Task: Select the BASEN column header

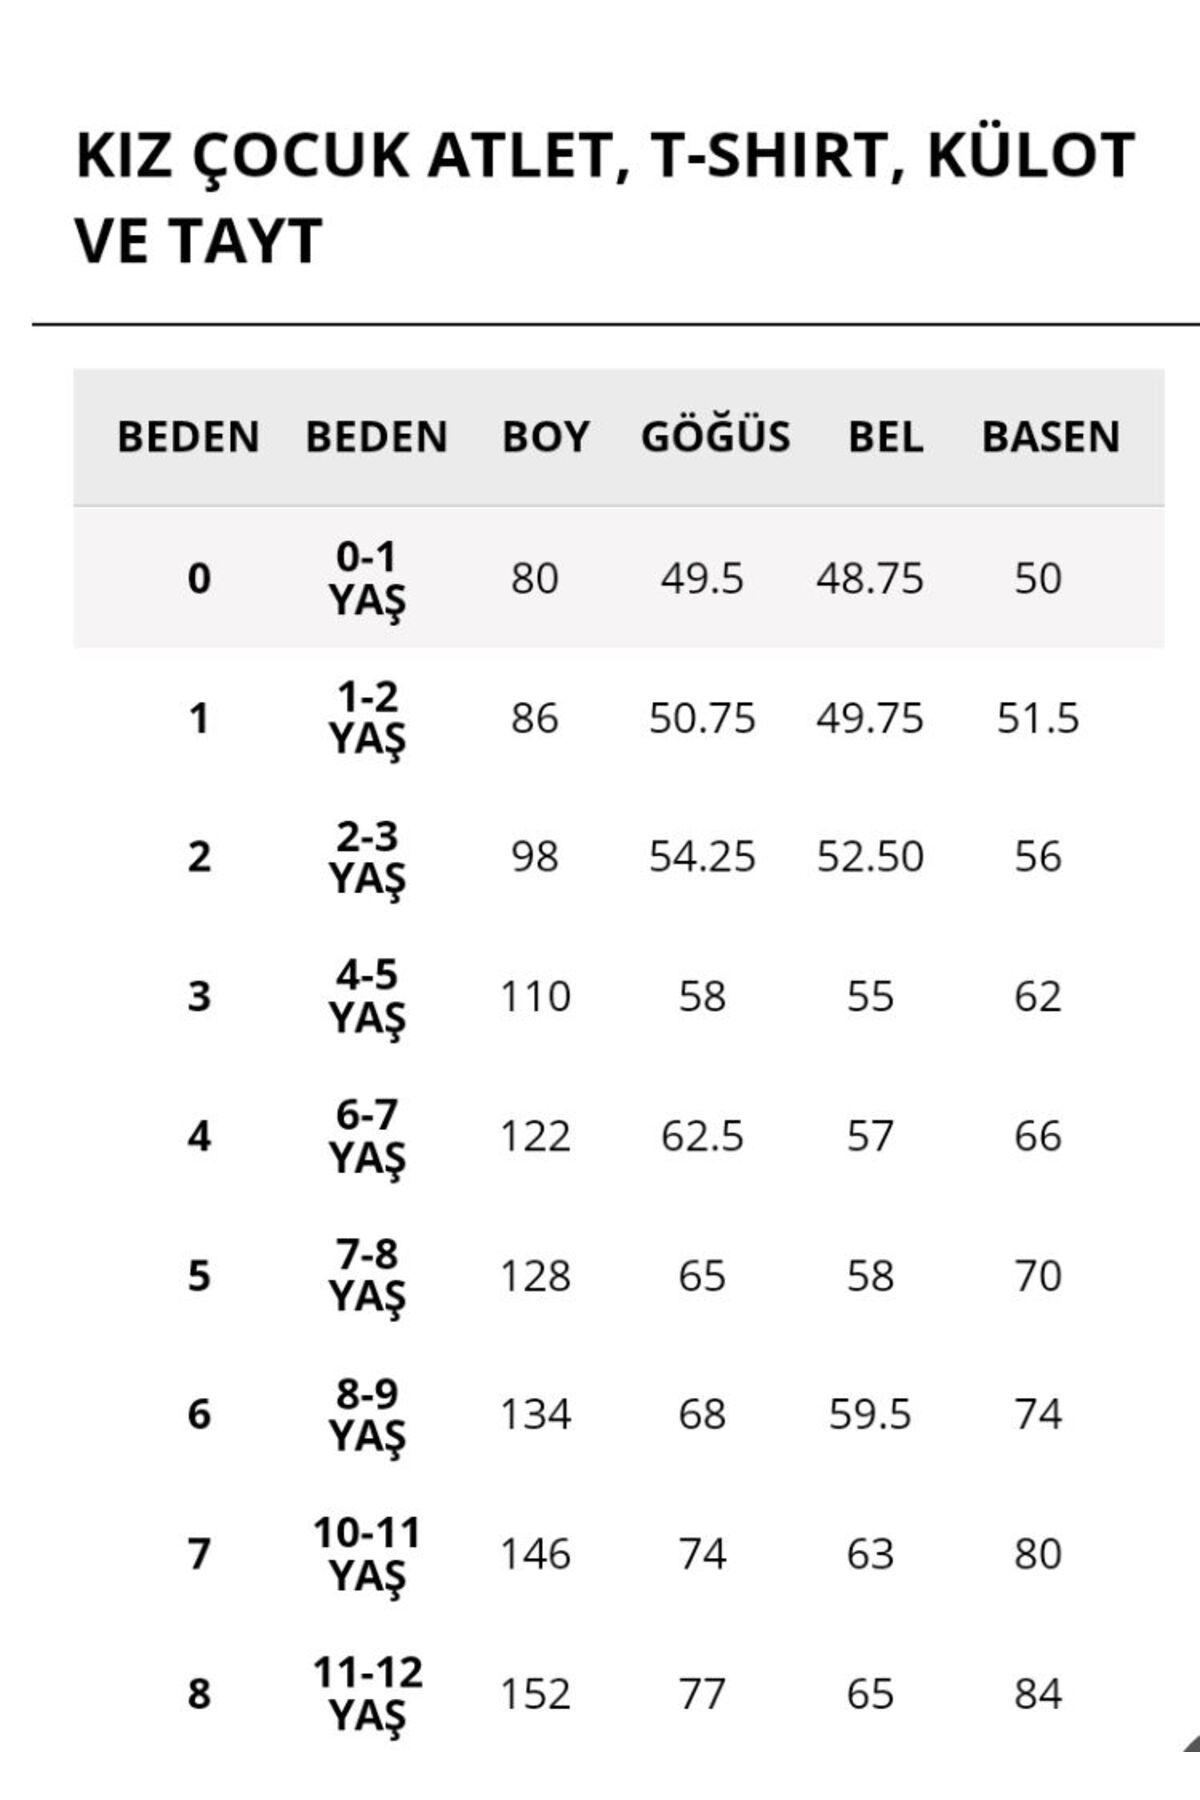Action: point(1051,437)
